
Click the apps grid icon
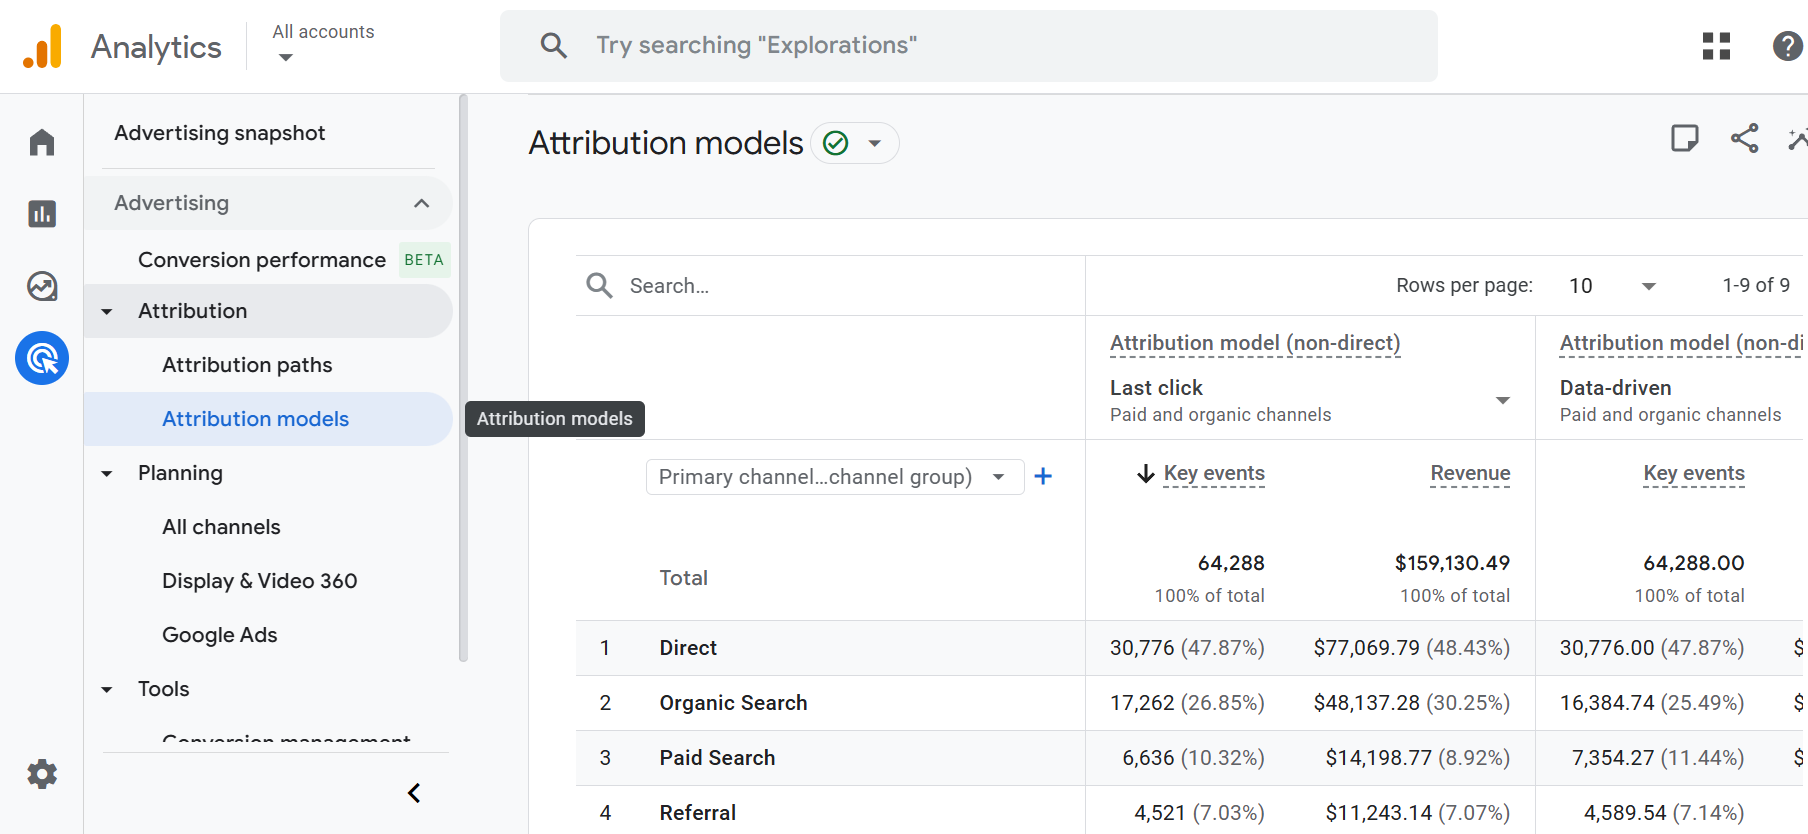coord(1716,46)
